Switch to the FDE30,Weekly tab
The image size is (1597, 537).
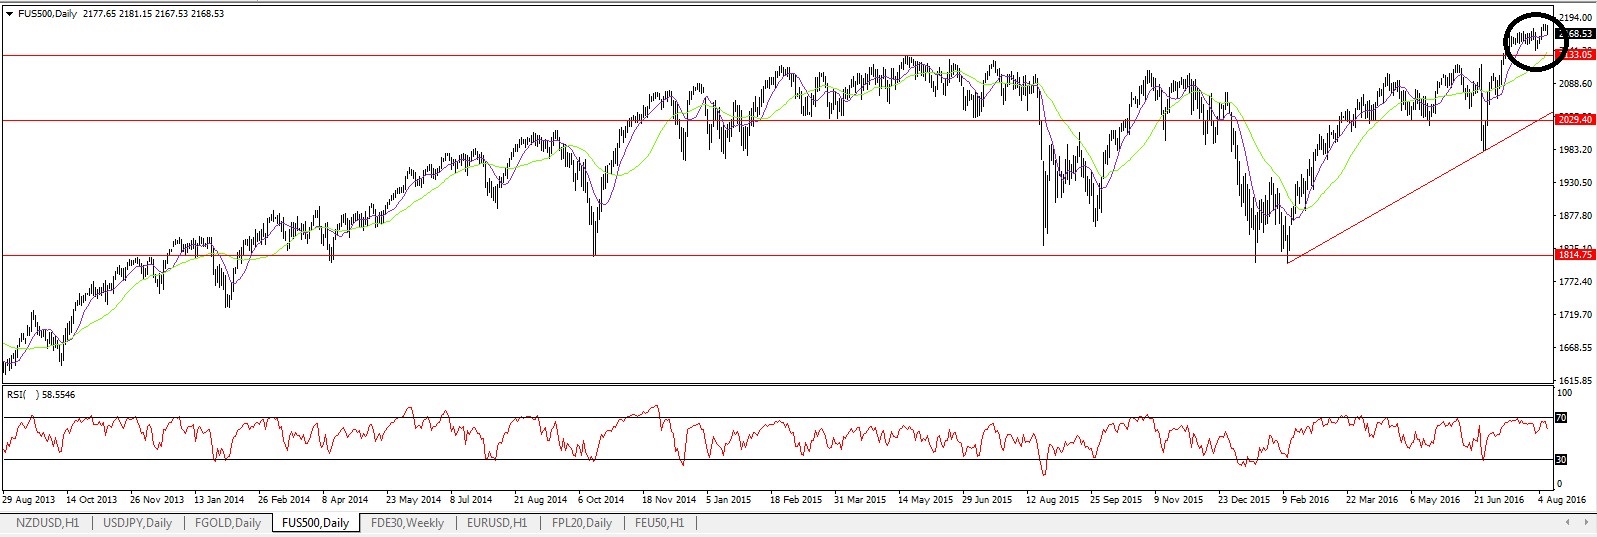coord(407,523)
